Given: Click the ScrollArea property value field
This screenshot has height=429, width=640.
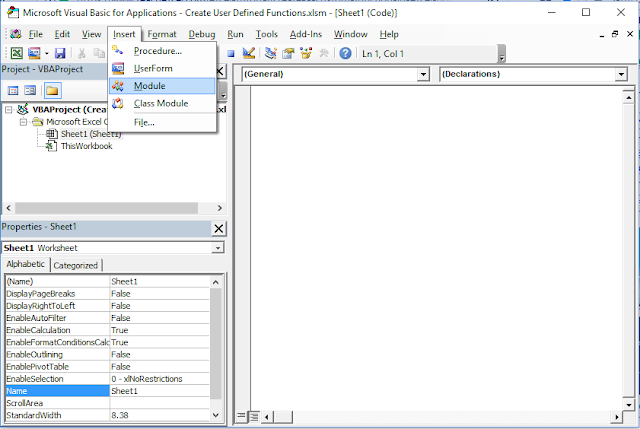Looking at the screenshot, I should [x=160, y=403].
